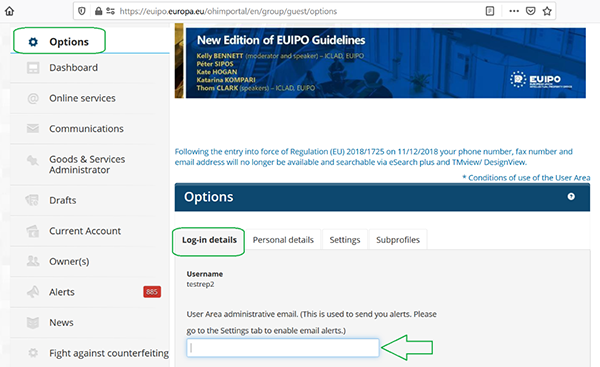Switch to the Subprofiles tab
This screenshot has width=600, height=367.
point(398,240)
